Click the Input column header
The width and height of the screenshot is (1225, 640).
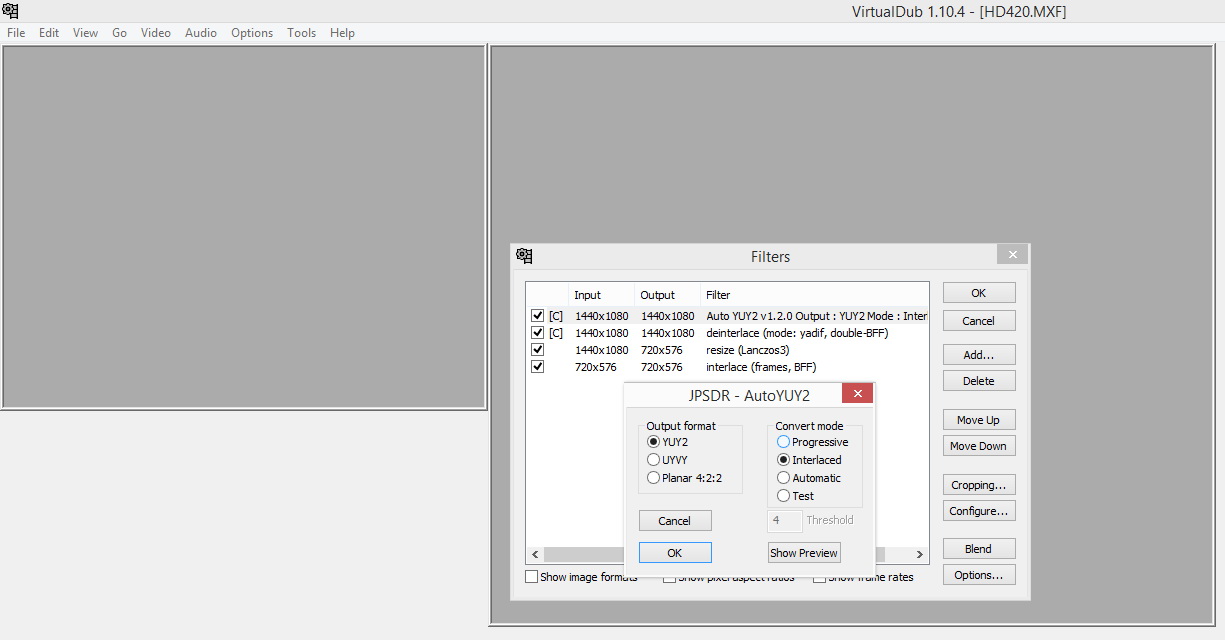coord(601,295)
